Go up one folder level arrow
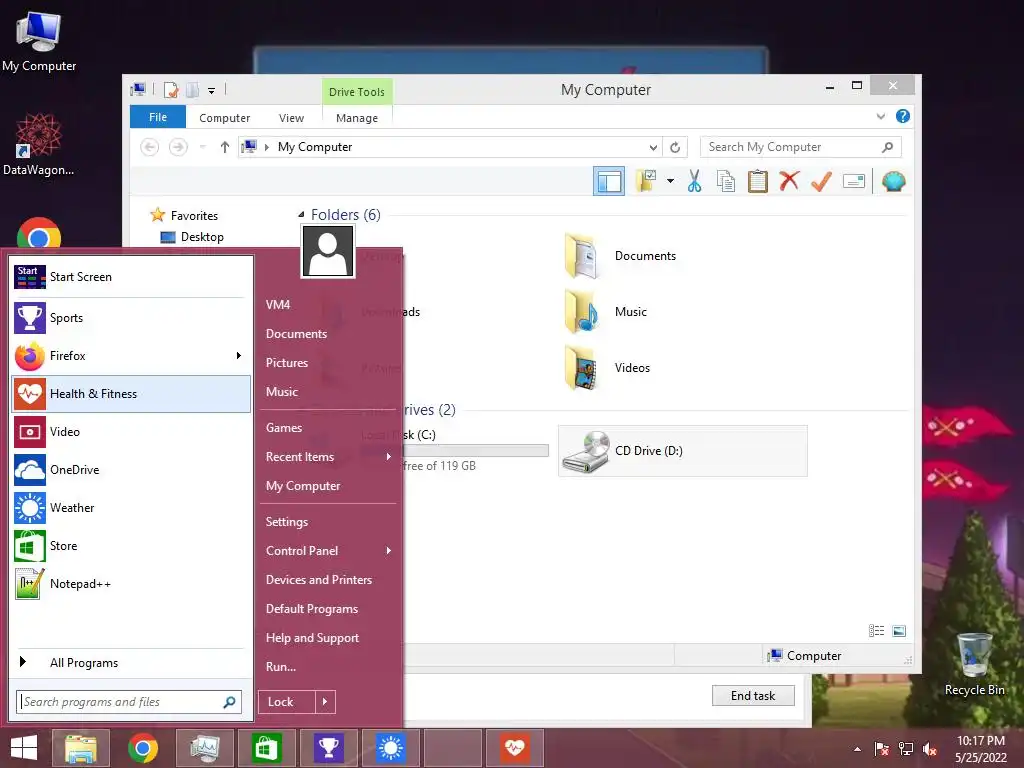1024x768 pixels. coord(225,147)
